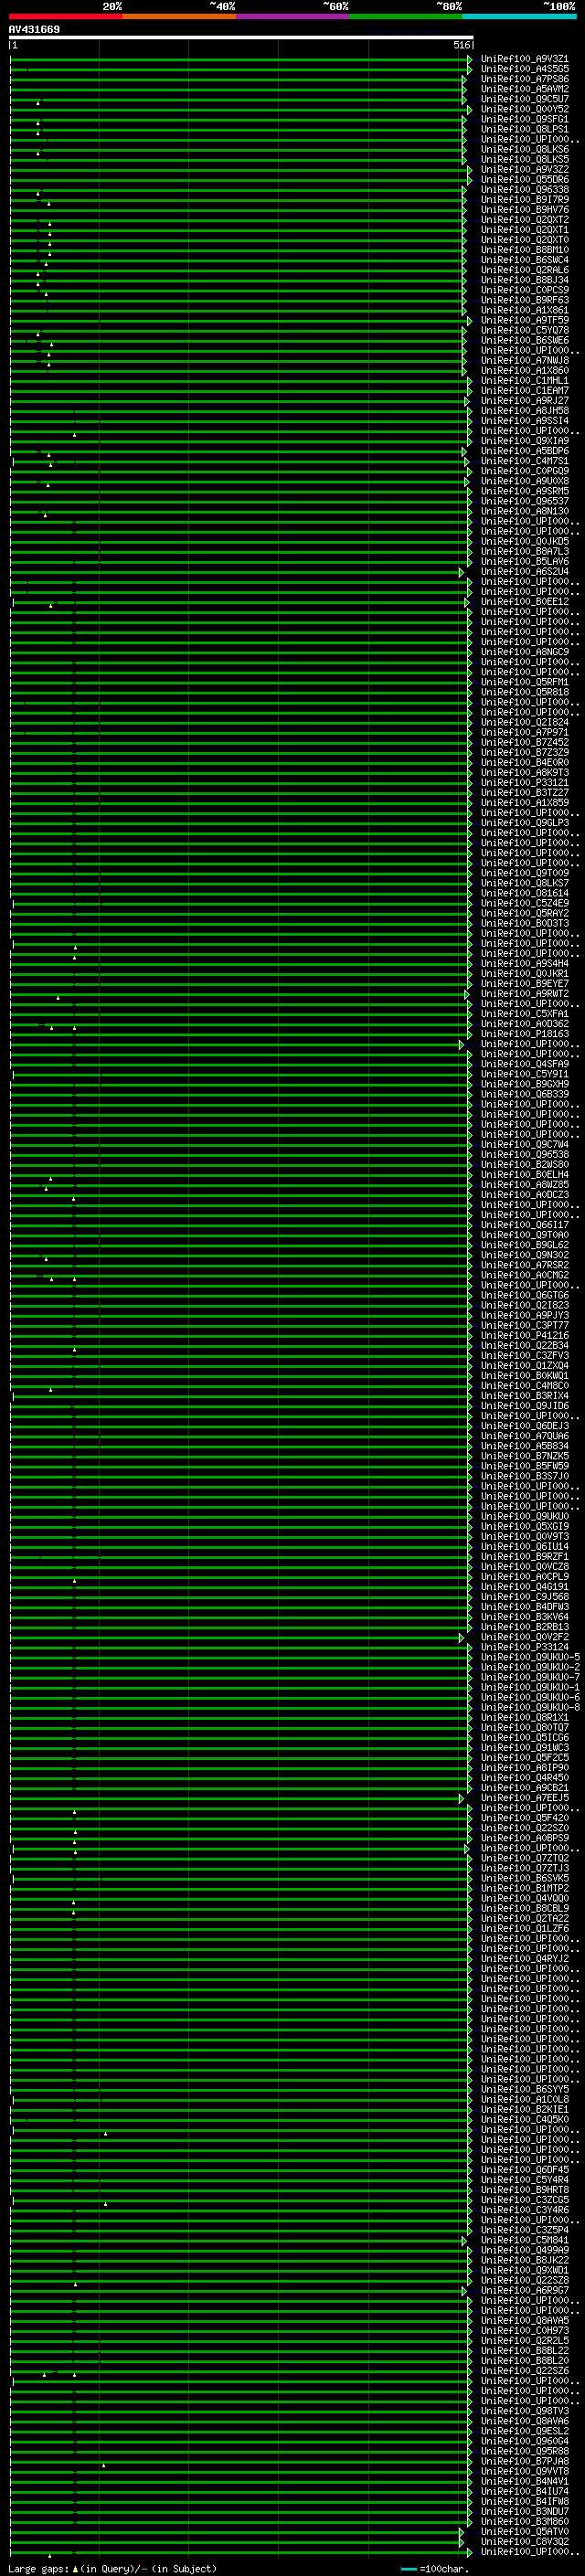Click the UniRef100_Q9C5U7 label
The width and height of the screenshot is (585, 2576).
click(x=525, y=99)
